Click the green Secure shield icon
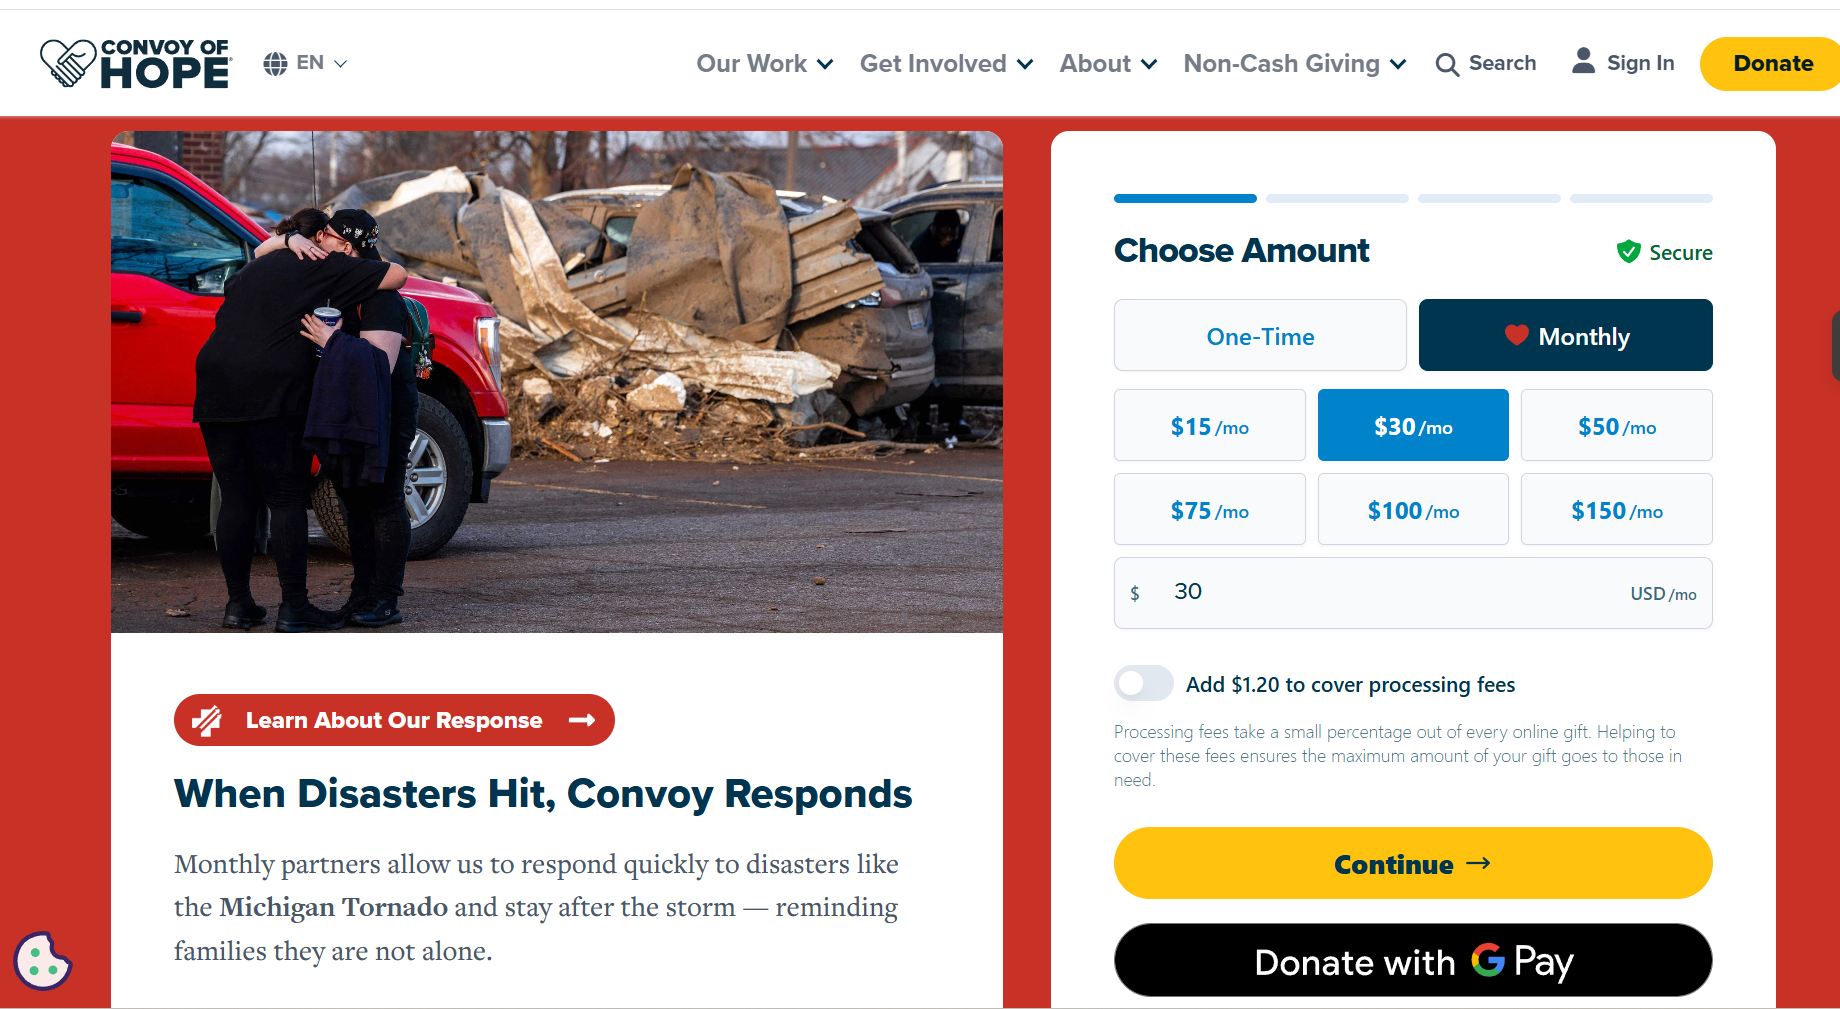 coord(1629,252)
